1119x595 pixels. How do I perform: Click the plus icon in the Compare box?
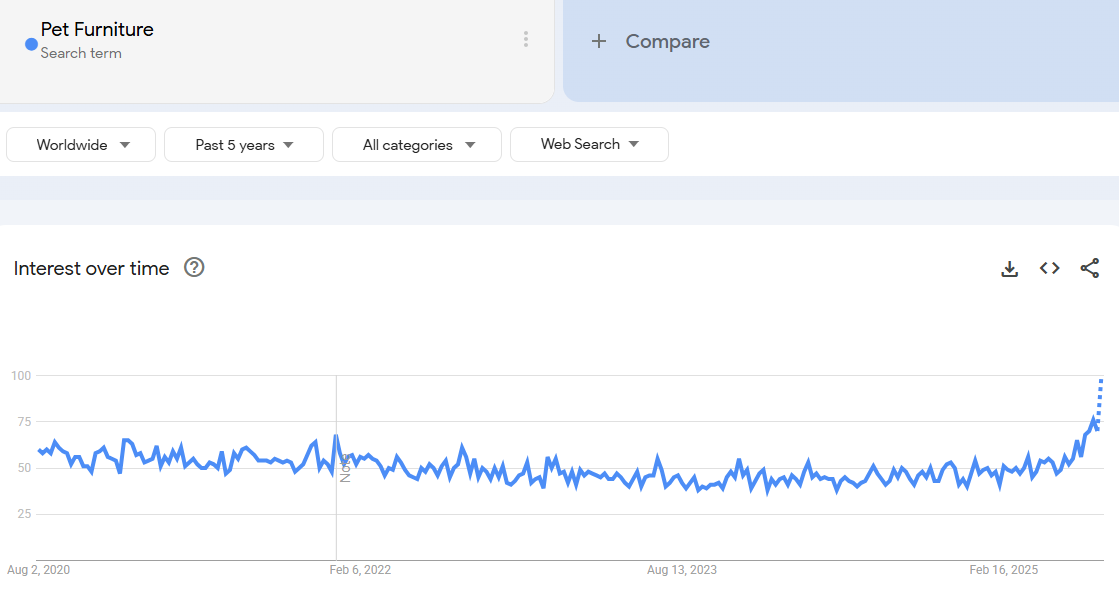point(599,41)
